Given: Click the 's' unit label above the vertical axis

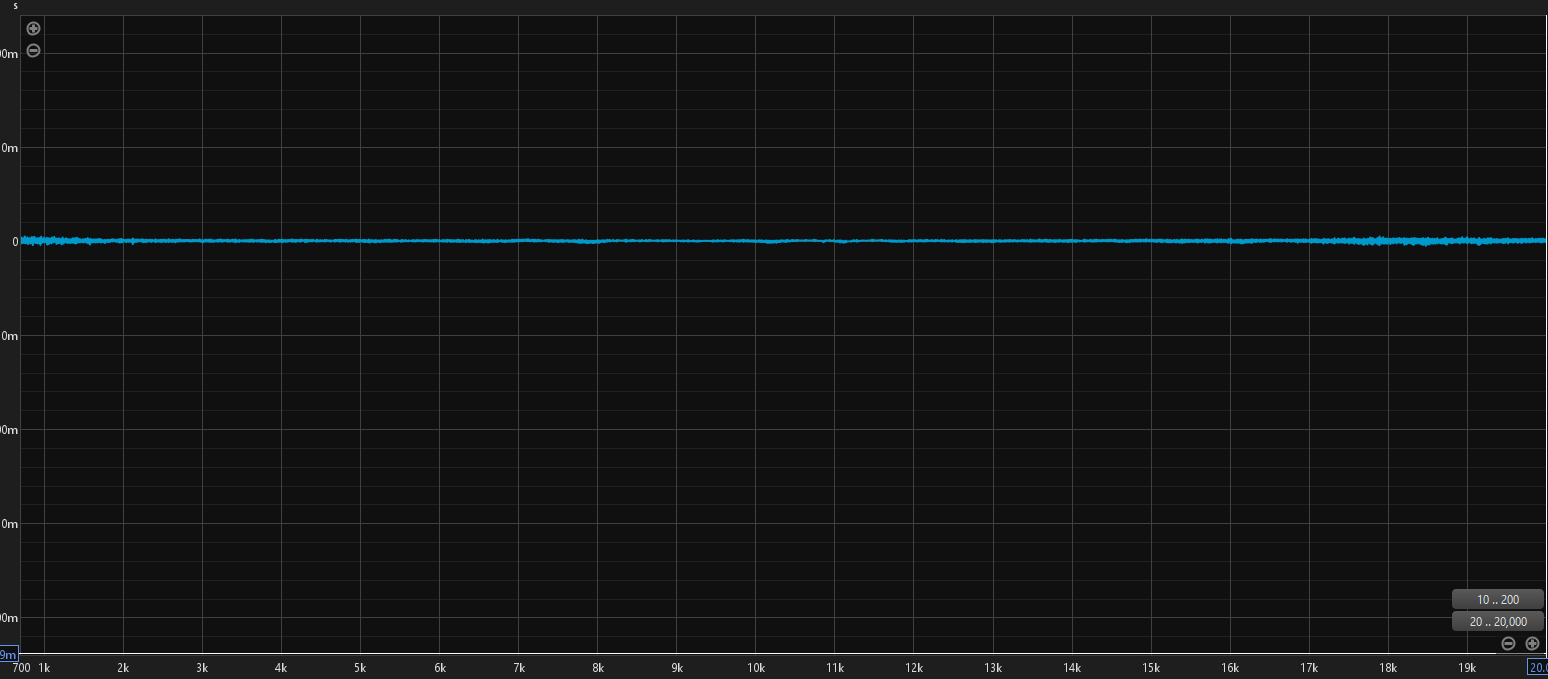Looking at the screenshot, I should [x=15, y=6].
